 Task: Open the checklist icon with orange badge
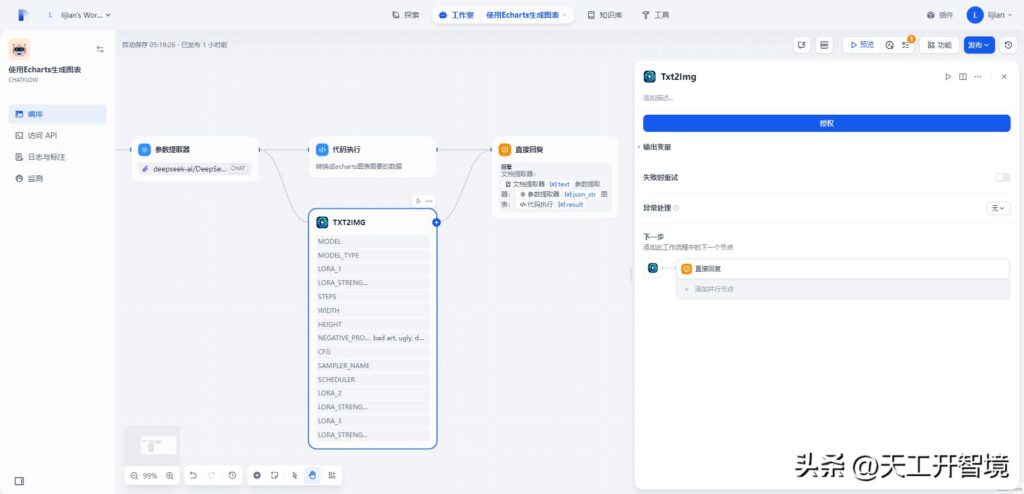click(x=906, y=45)
